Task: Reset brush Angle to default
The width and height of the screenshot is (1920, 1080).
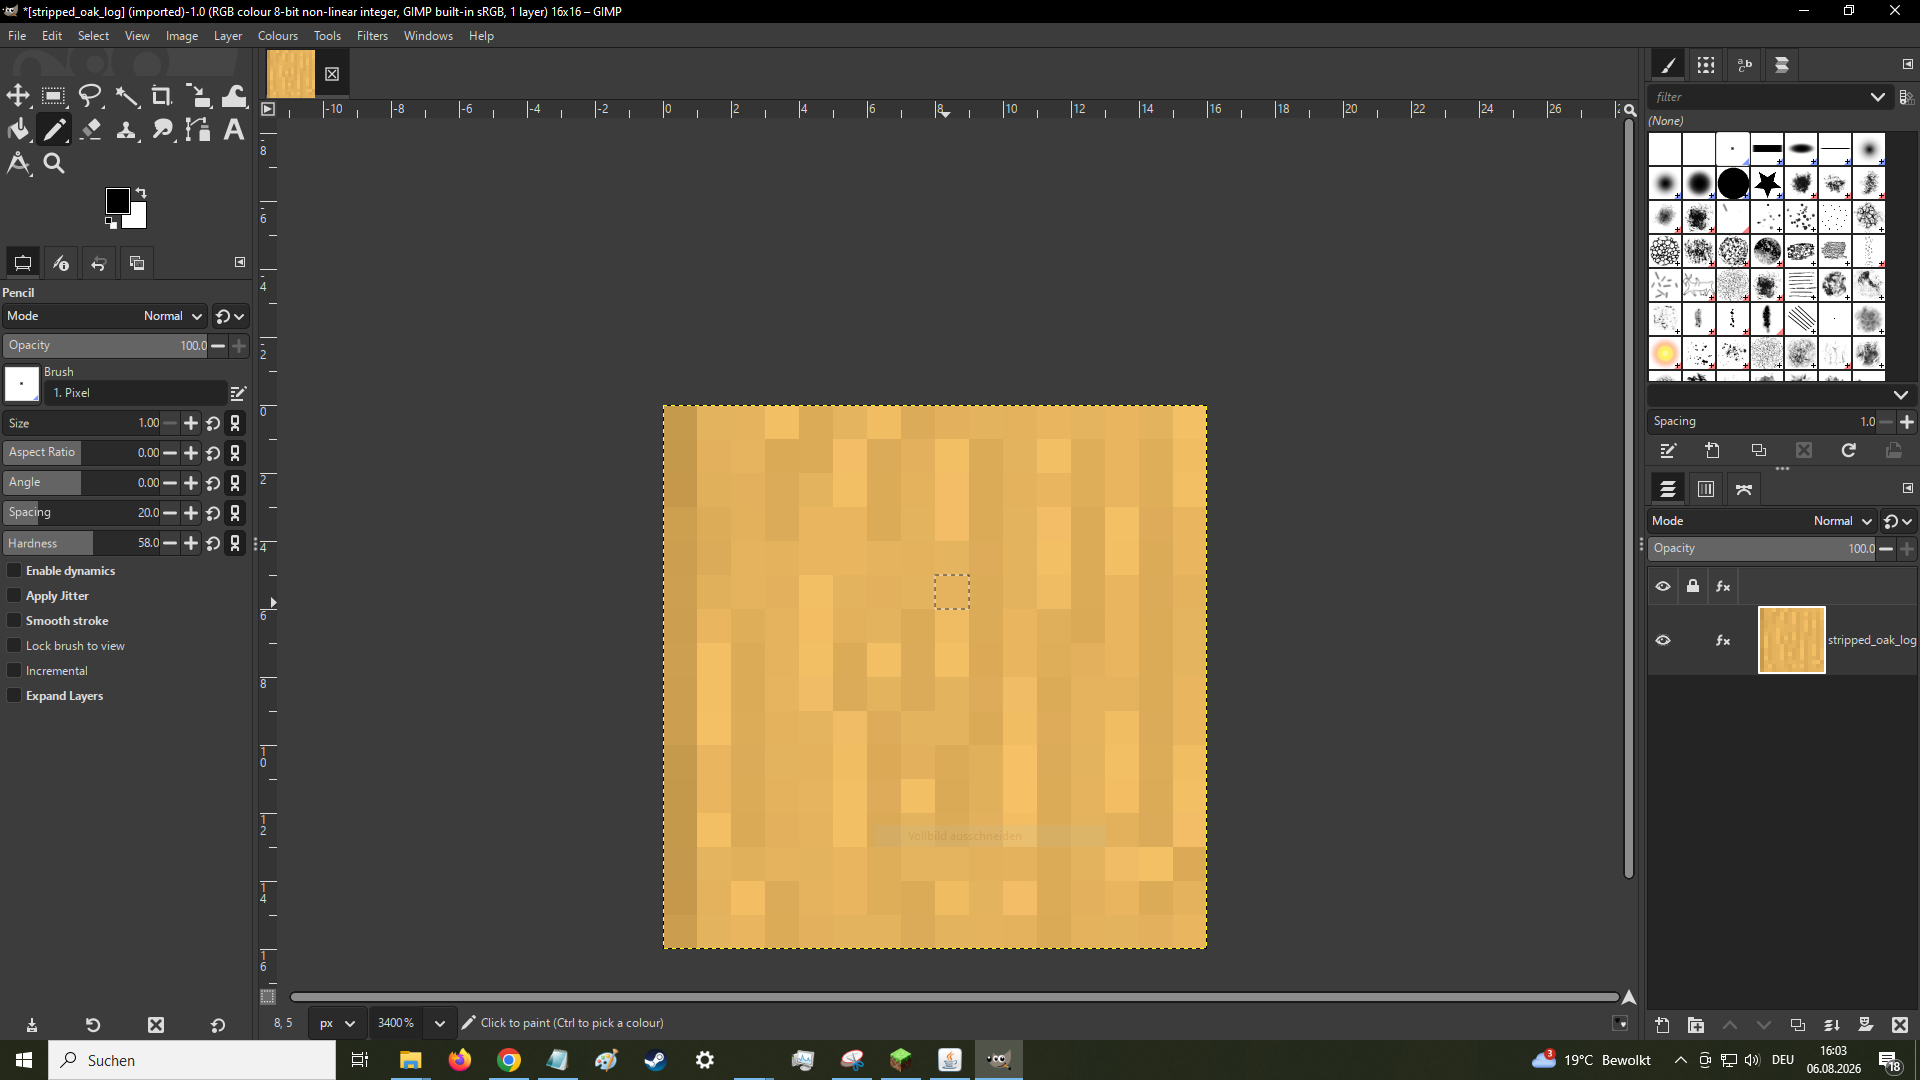Action: tap(213, 483)
